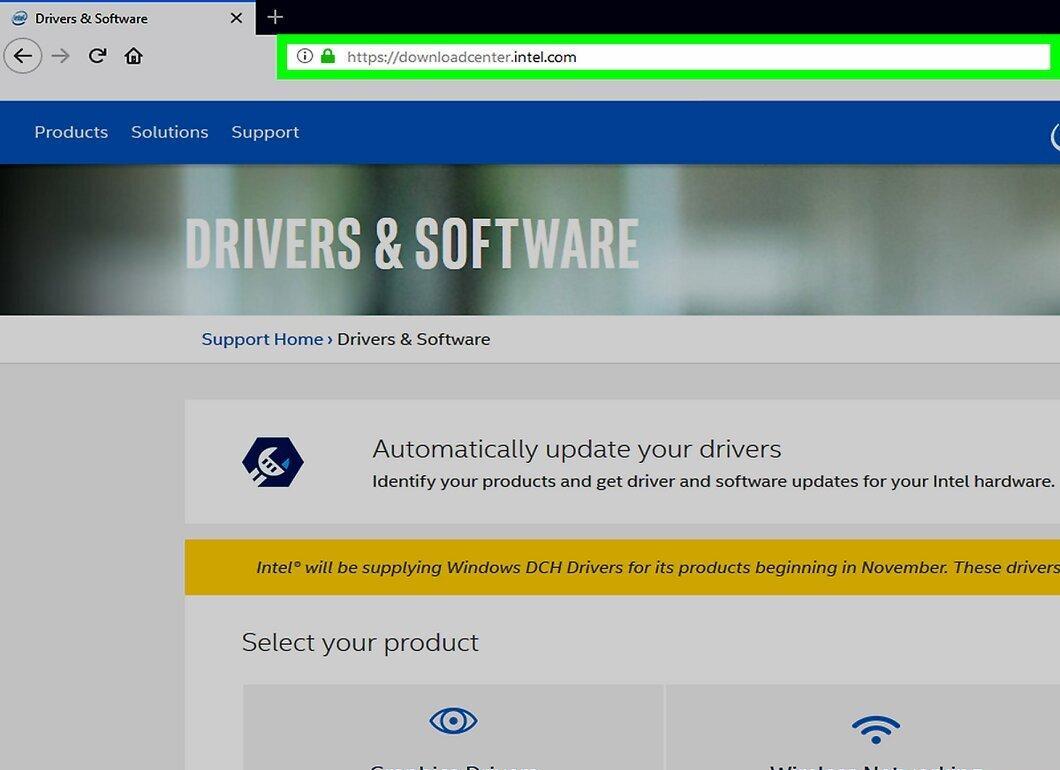Click the browser back arrow button
This screenshot has width=1060, height=770.
click(x=23, y=55)
